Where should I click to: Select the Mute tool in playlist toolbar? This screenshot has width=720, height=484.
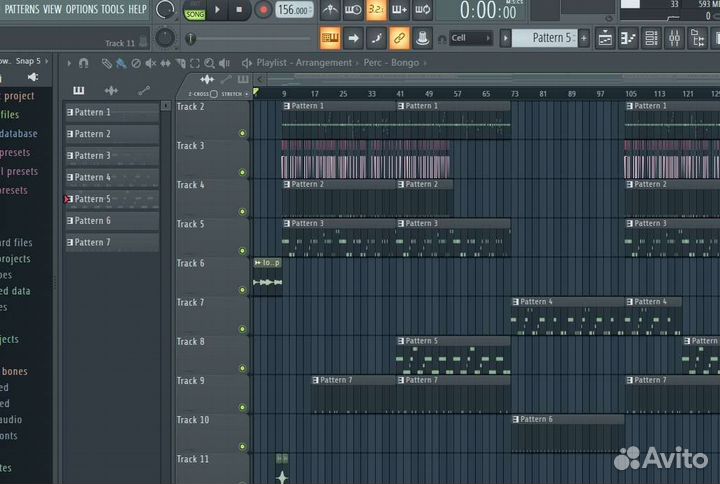point(151,63)
